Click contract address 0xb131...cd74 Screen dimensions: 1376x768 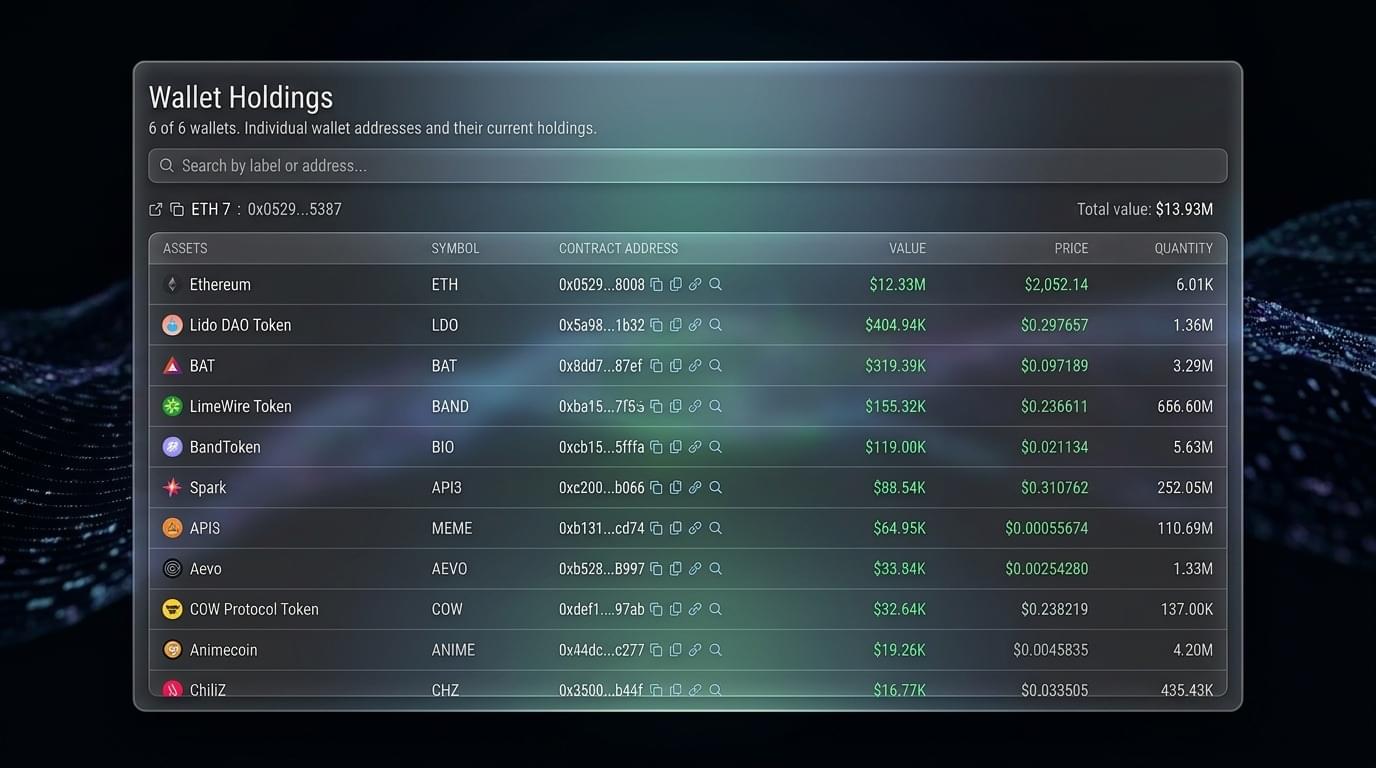601,528
